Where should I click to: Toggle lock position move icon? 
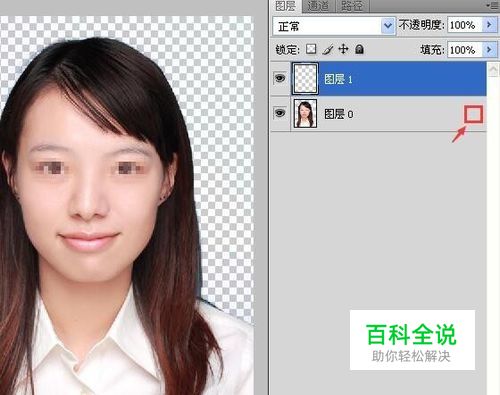(x=343, y=49)
